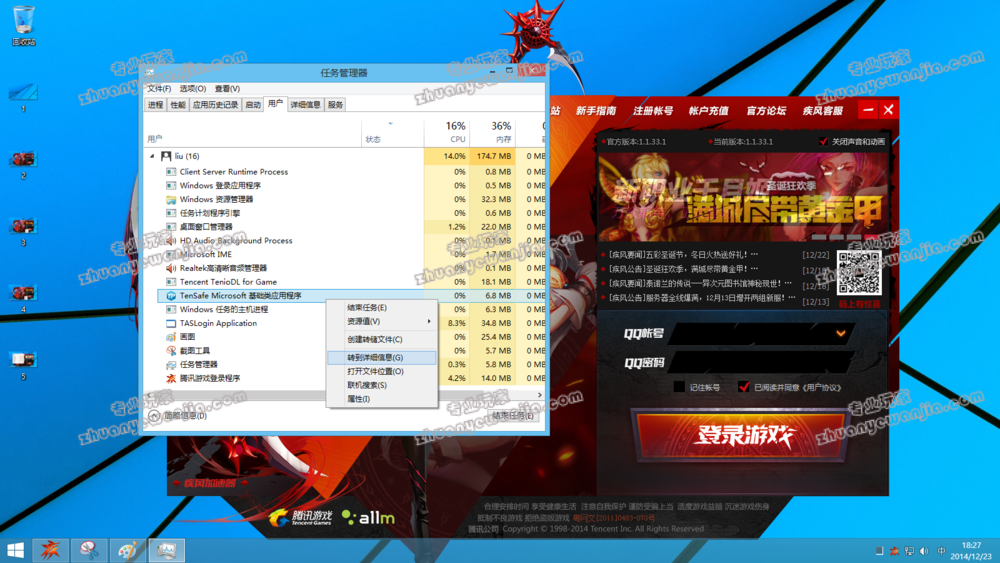This screenshot has width=1000, height=563.
Task: Switch to the 应用历史记录 tab
Action: [216, 105]
